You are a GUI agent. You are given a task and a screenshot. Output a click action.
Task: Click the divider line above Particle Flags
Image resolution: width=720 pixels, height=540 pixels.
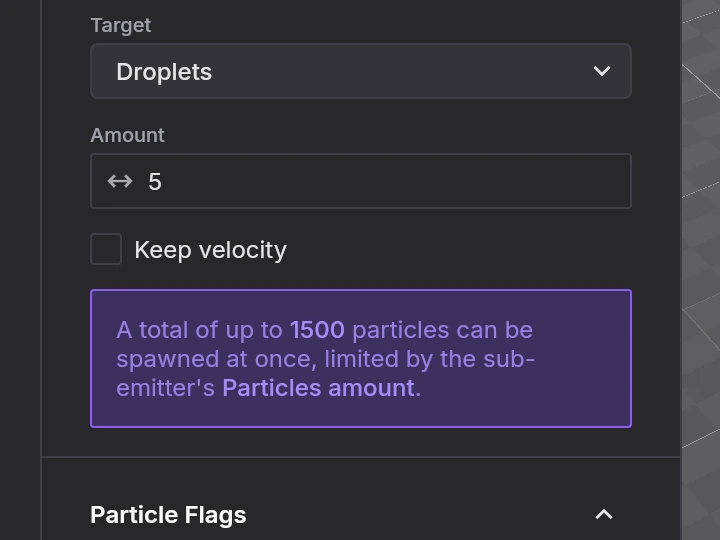(360, 457)
